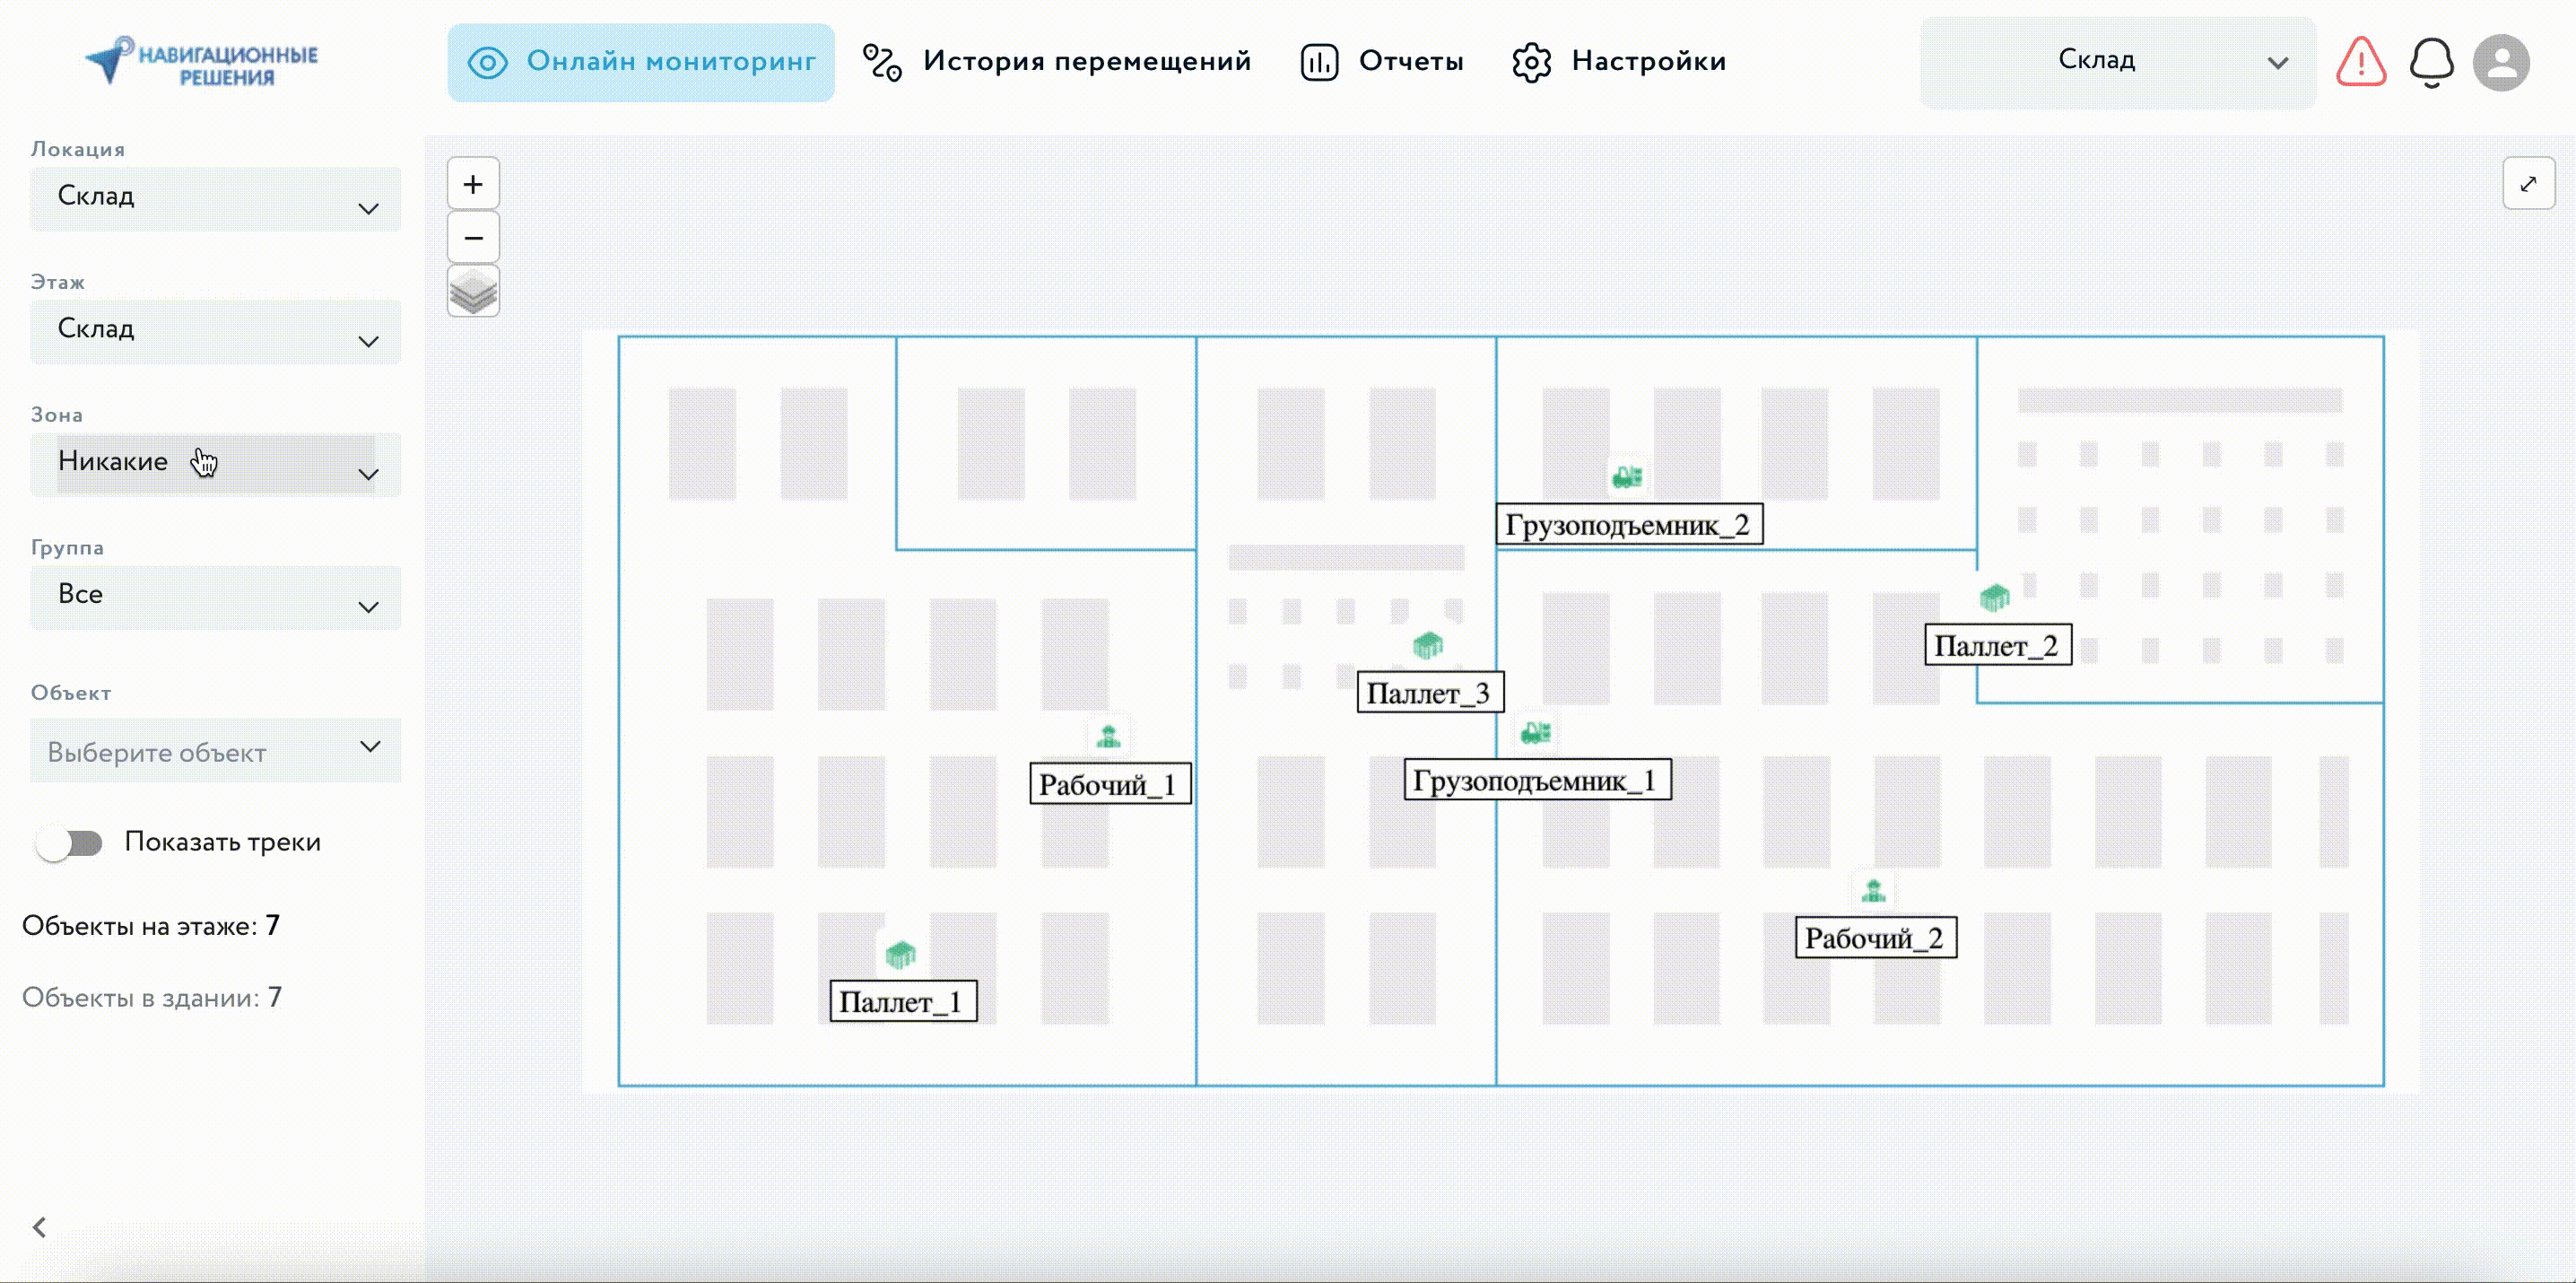
Task: Enable the Показать треки switch
Action: click(x=69, y=843)
